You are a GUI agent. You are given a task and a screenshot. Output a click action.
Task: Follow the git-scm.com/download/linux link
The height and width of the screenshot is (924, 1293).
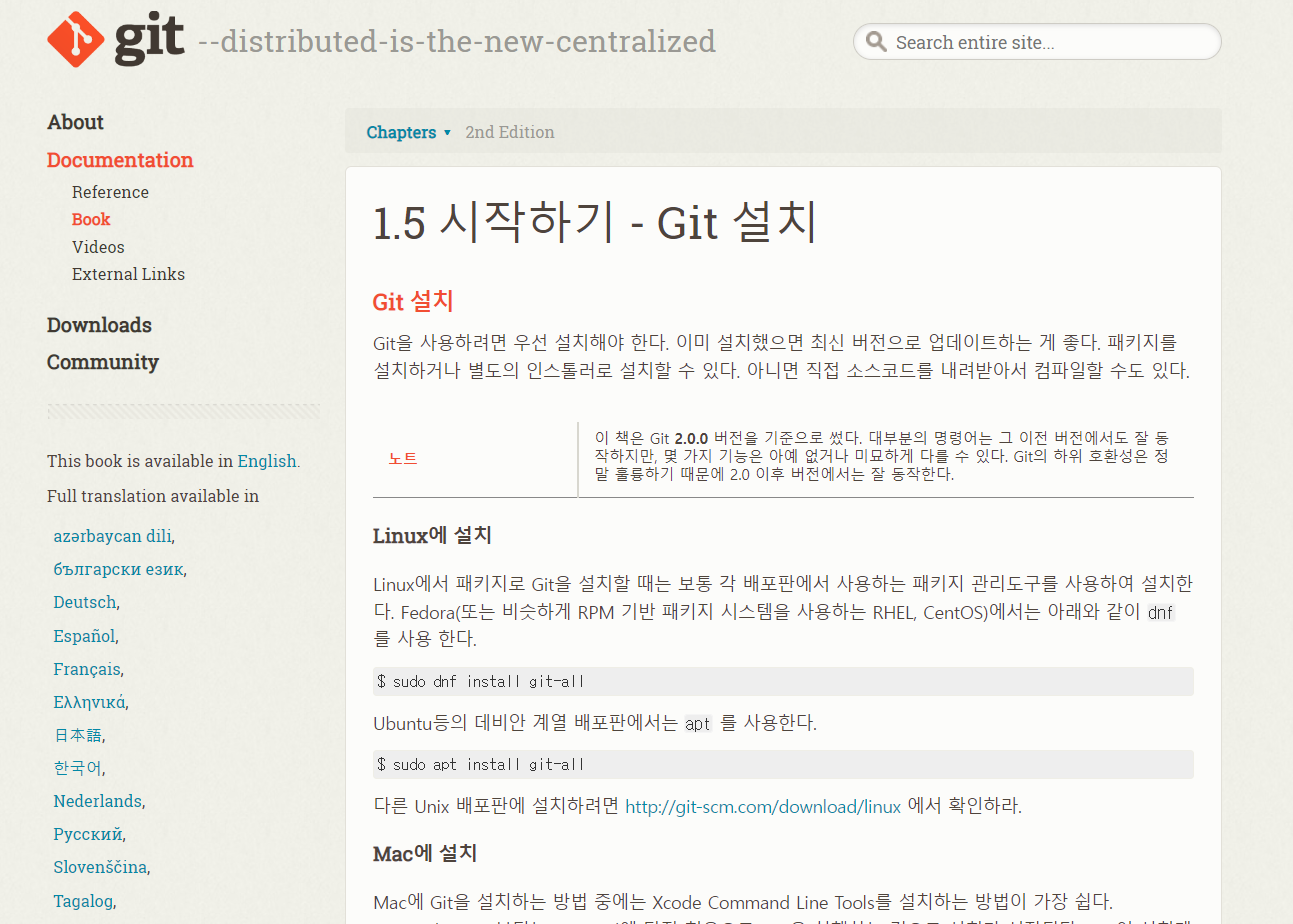763,806
